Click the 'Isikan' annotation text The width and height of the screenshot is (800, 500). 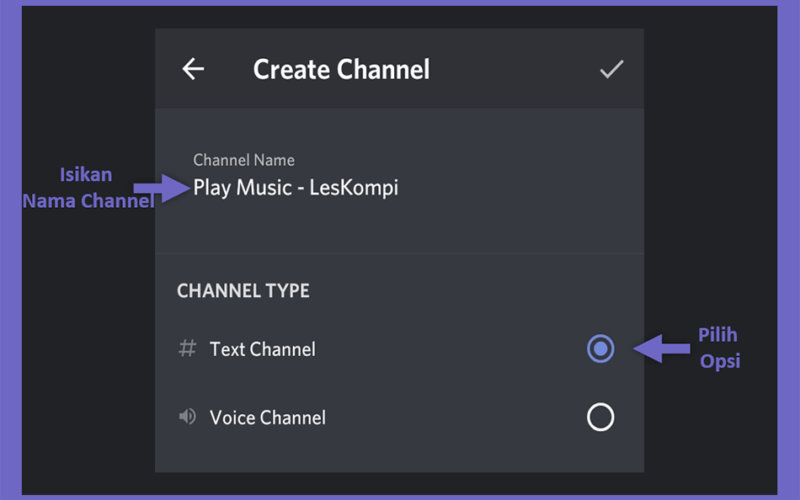[86, 174]
